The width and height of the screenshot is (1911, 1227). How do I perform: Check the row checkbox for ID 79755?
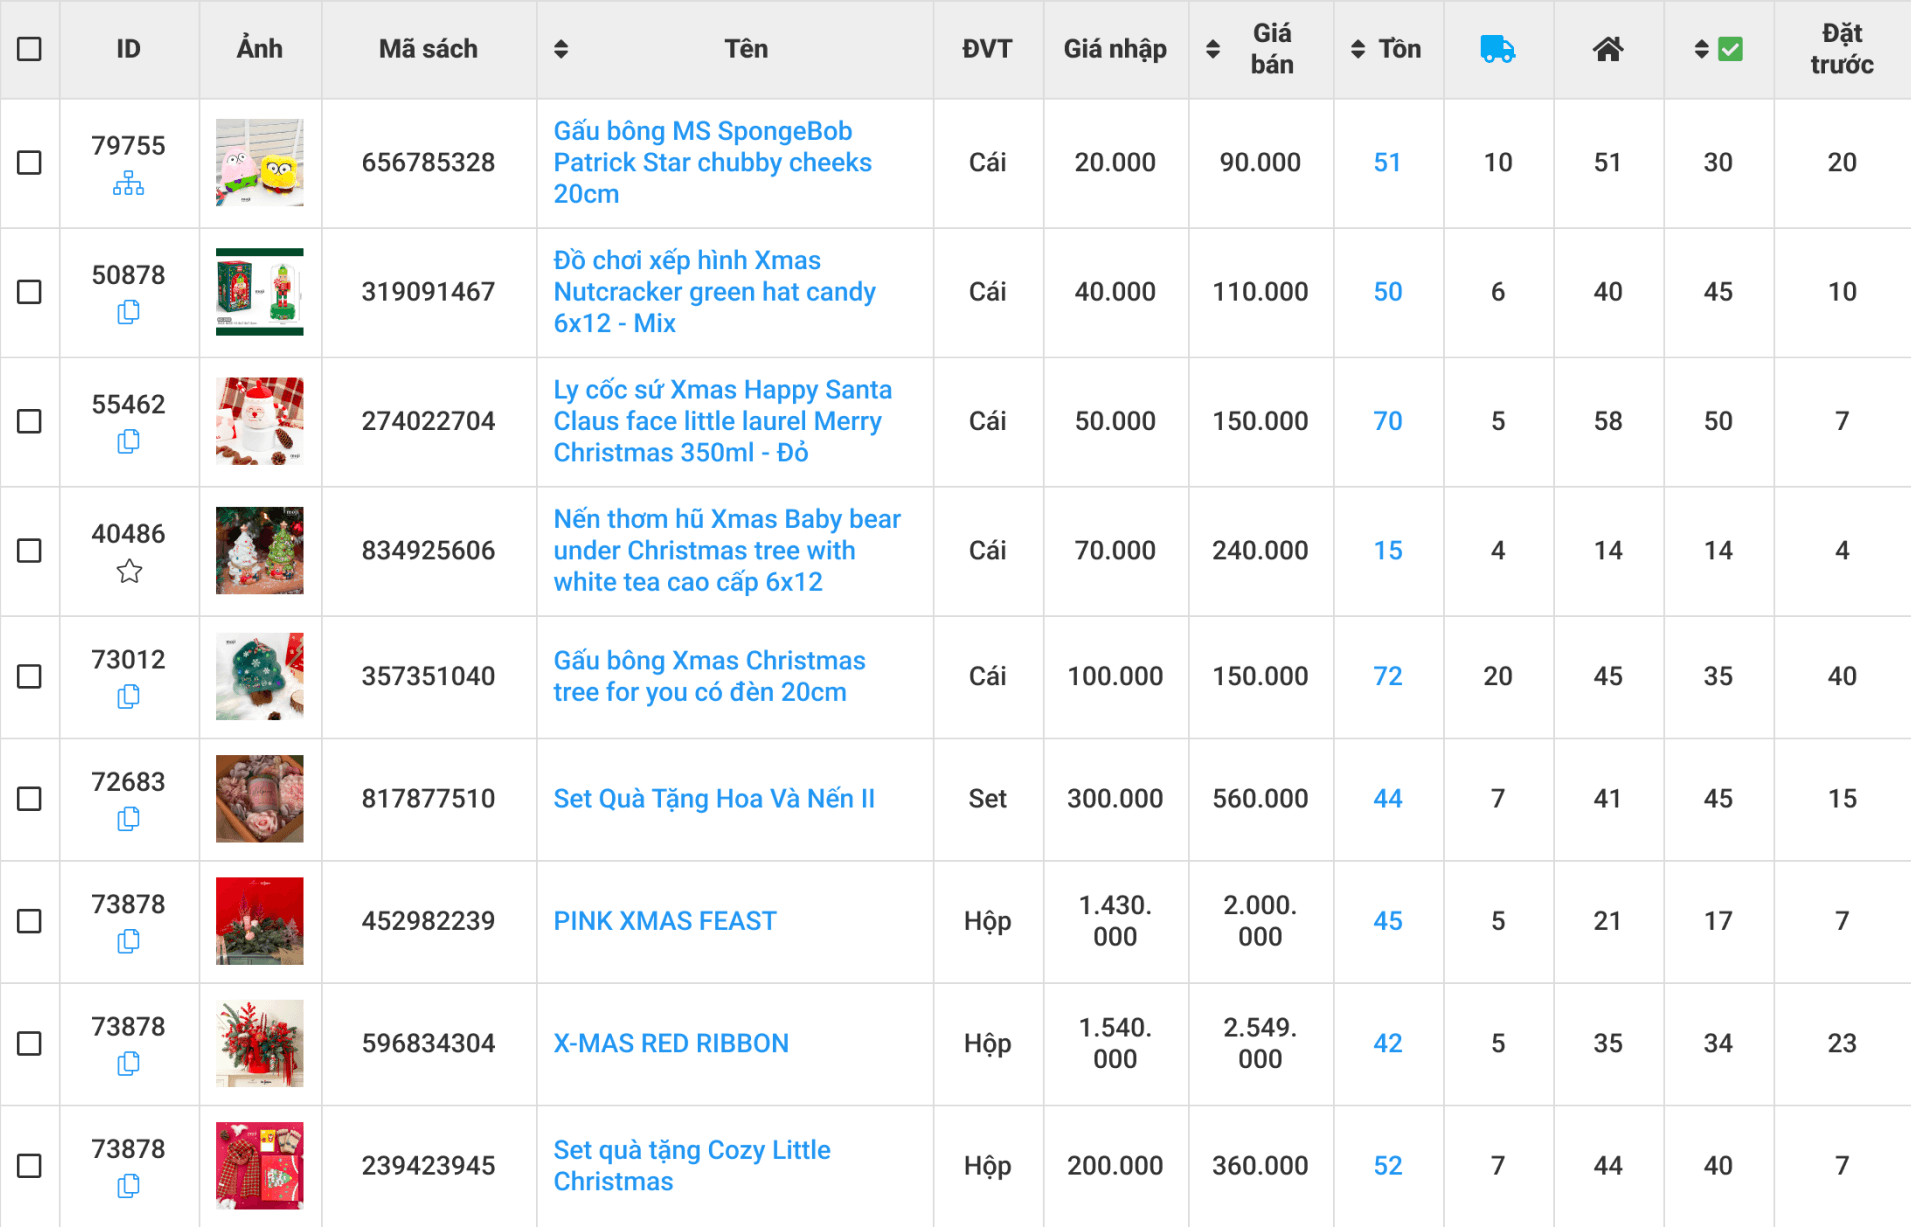click(x=30, y=163)
